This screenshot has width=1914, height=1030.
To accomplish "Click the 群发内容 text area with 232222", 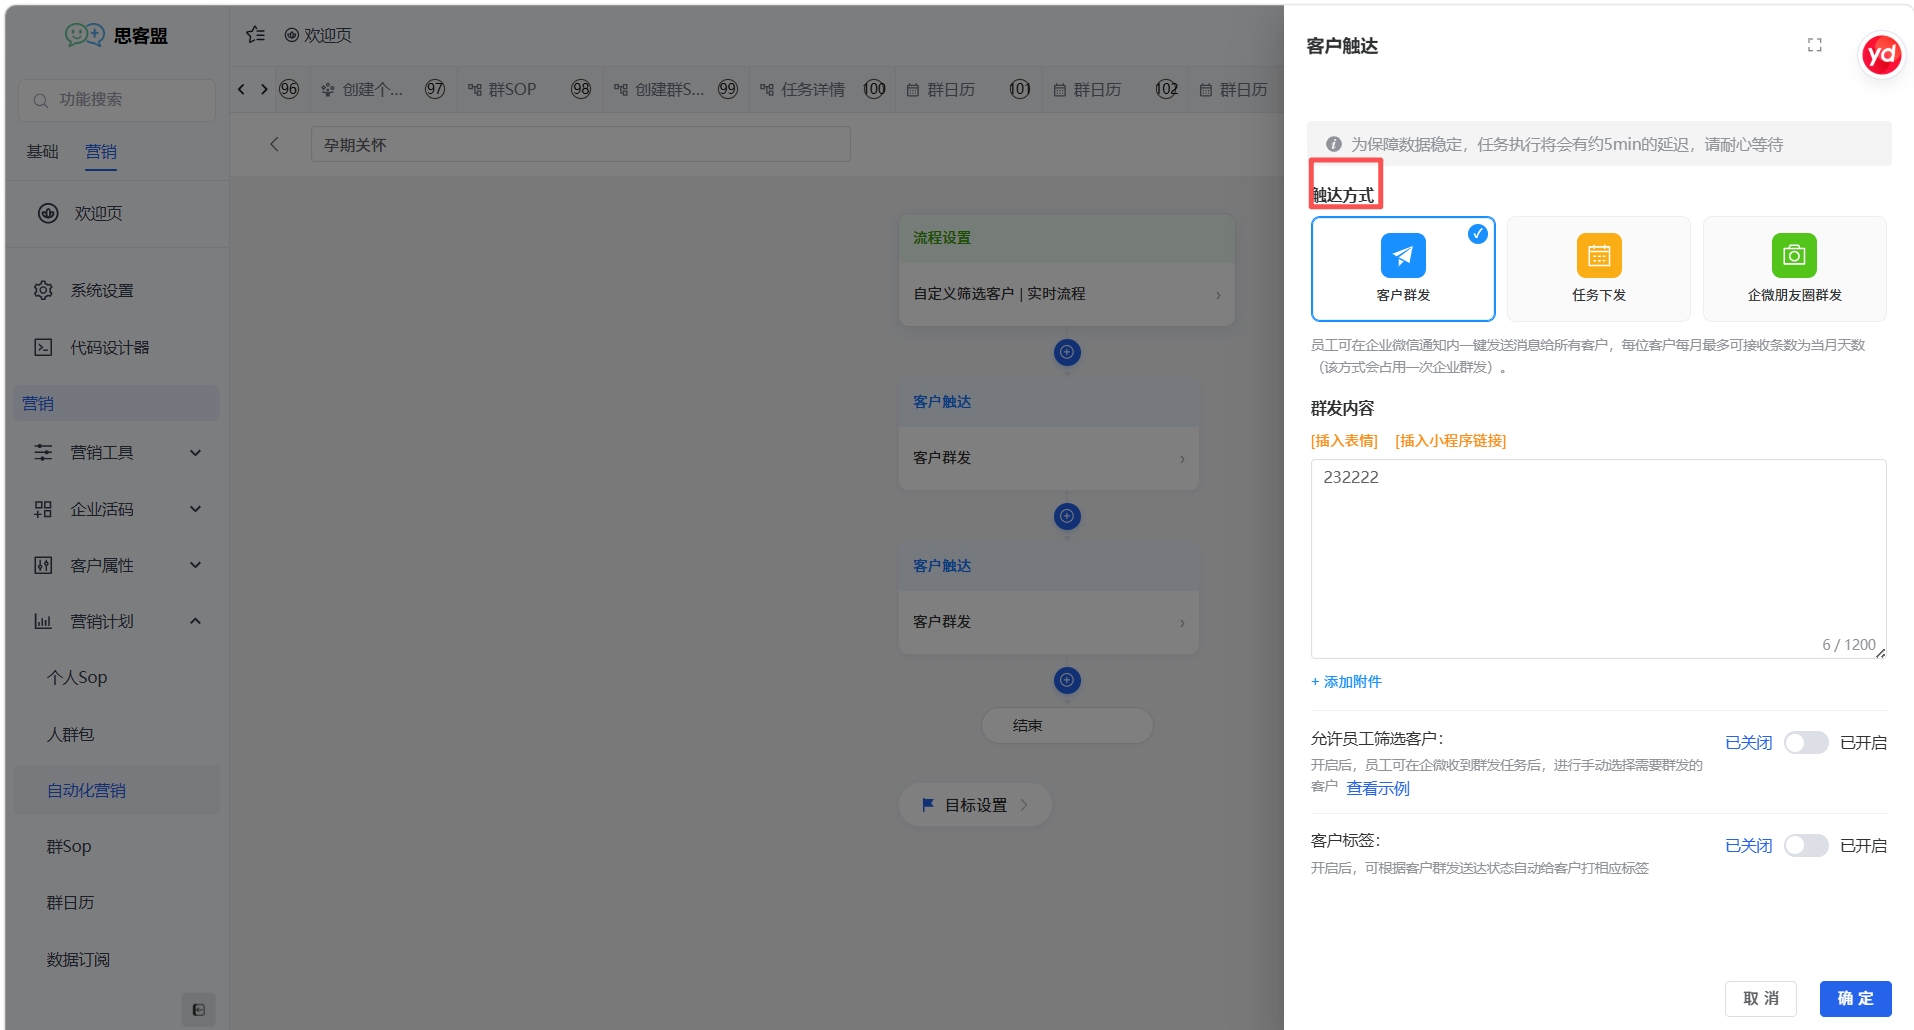I will pyautogui.click(x=1598, y=558).
